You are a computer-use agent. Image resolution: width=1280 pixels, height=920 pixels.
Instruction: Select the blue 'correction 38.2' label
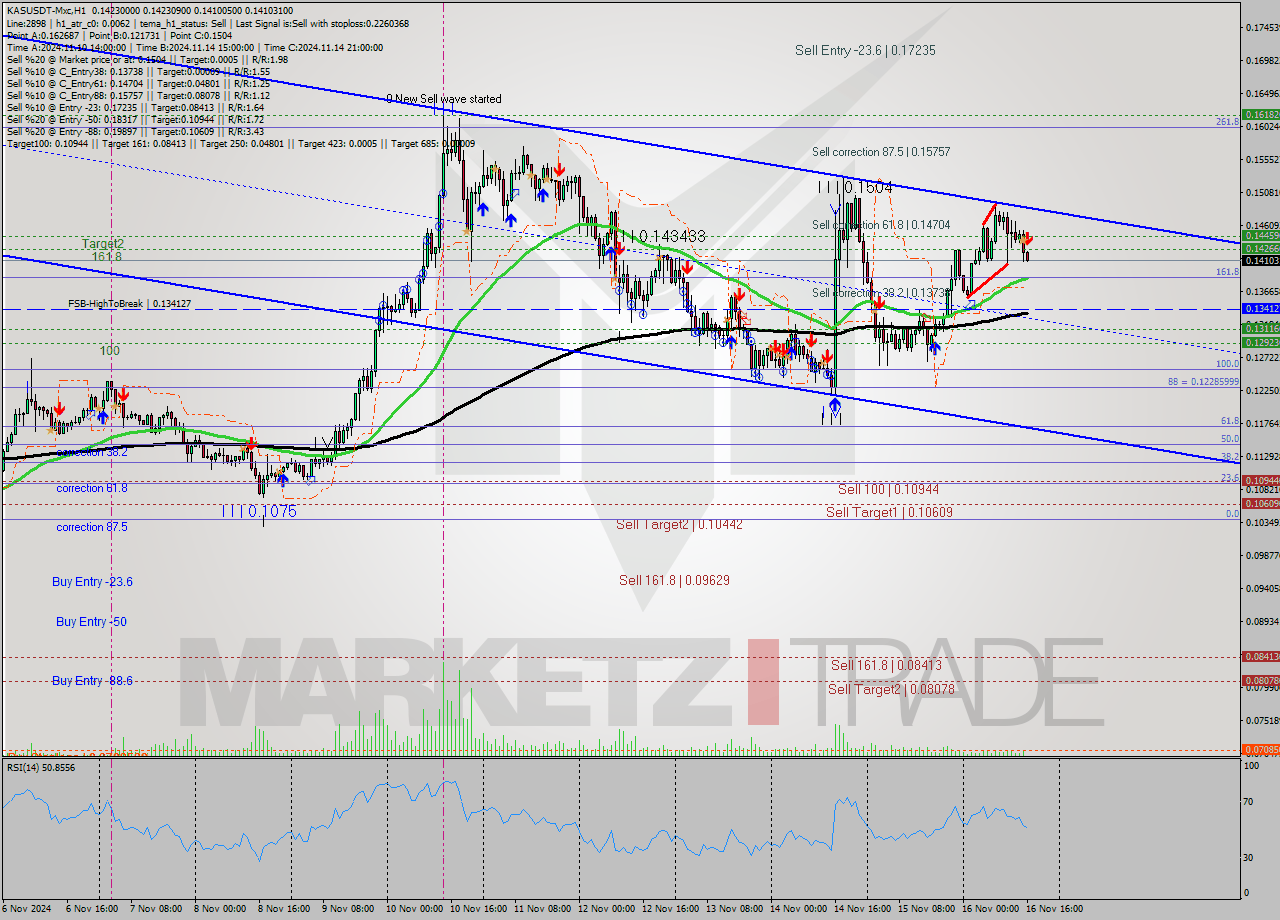tap(92, 452)
